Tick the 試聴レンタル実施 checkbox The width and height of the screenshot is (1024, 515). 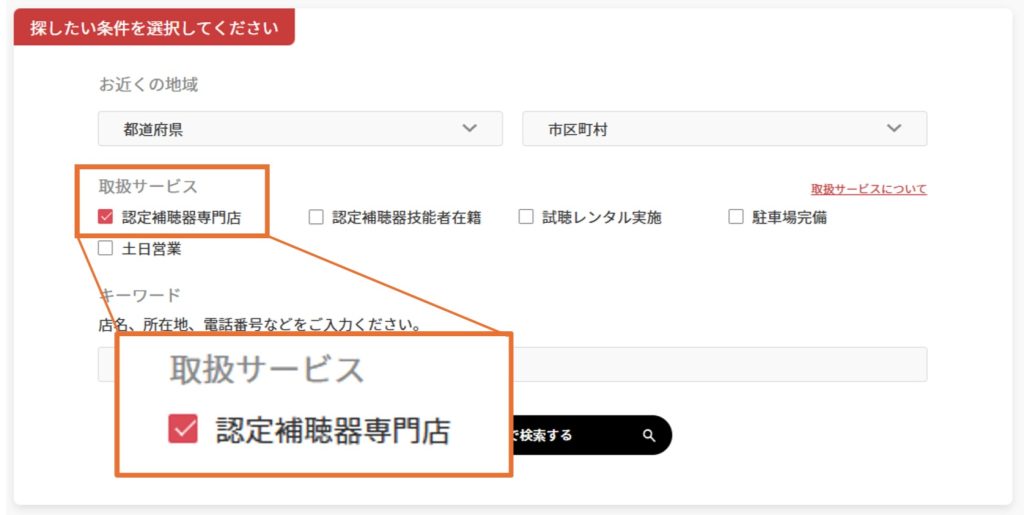pyautogui.click(x=526, y=217)
